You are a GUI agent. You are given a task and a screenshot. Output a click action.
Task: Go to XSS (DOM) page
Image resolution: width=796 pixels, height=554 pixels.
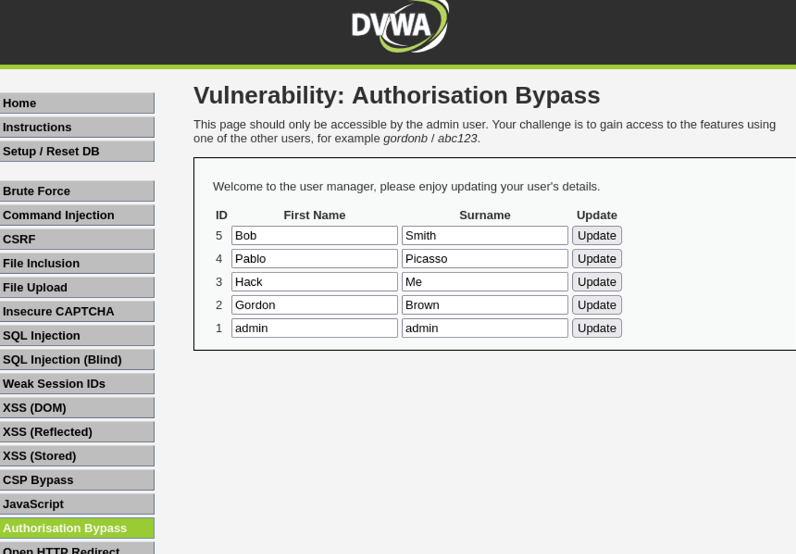[77, 408]
